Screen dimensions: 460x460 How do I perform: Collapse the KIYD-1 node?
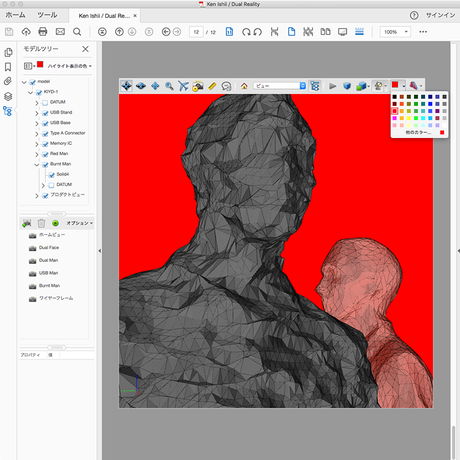30,92
